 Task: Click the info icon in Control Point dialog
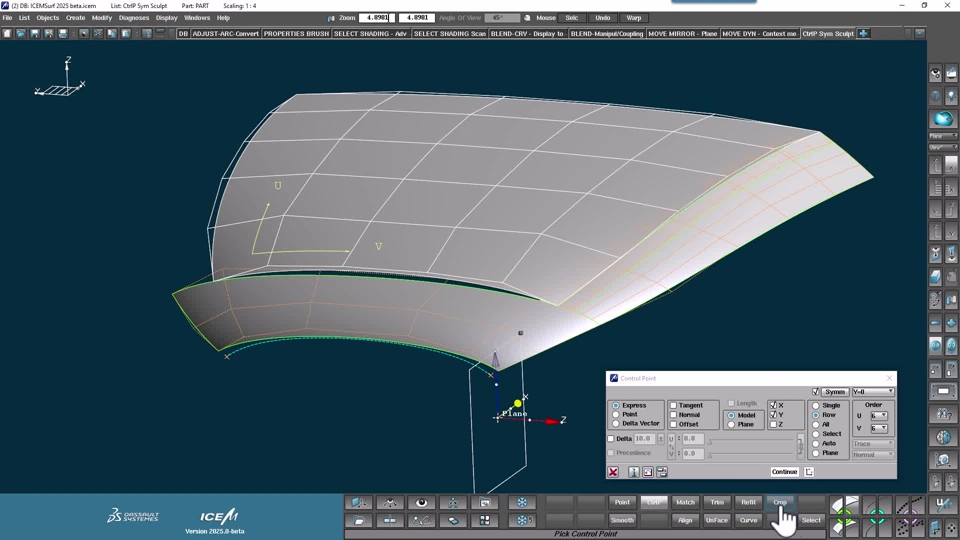[x=633, y=472]
